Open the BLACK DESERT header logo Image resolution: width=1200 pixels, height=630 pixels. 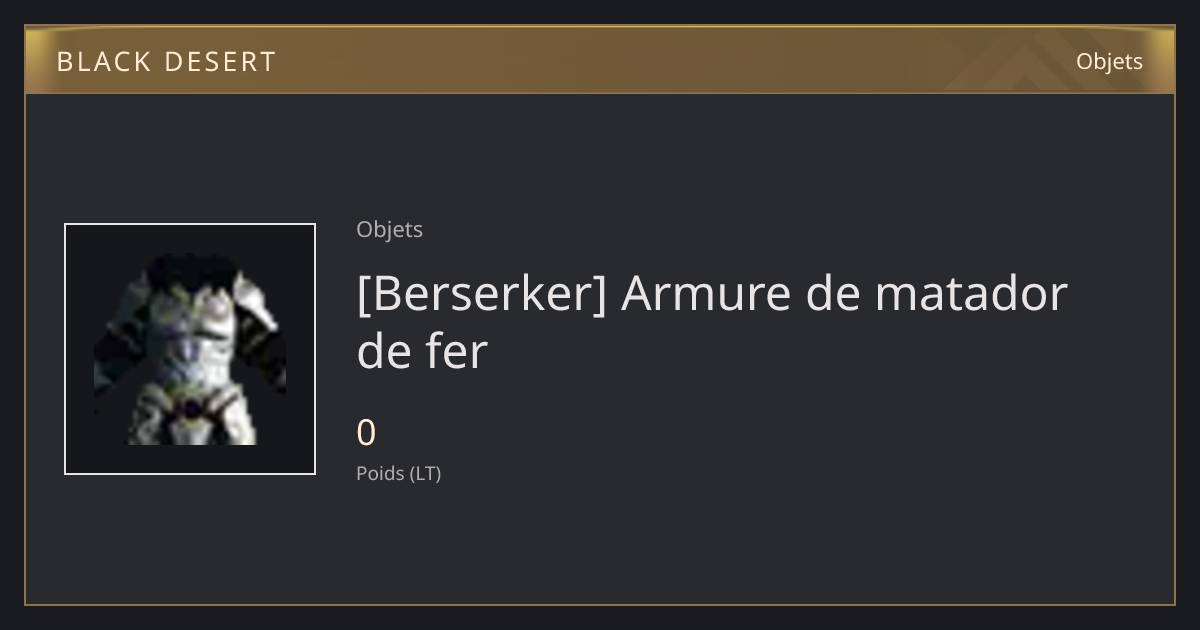point(166,62)
